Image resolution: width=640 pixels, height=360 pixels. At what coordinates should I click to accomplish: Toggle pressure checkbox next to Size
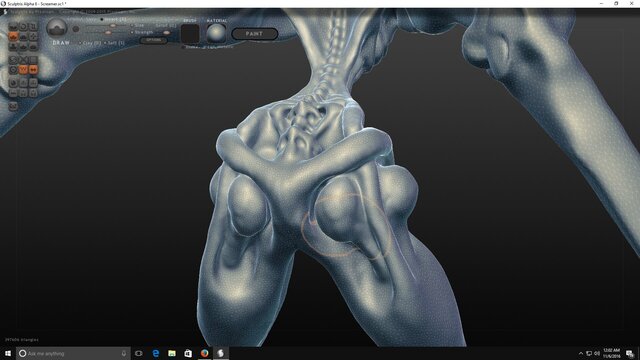tap(132, 26)
